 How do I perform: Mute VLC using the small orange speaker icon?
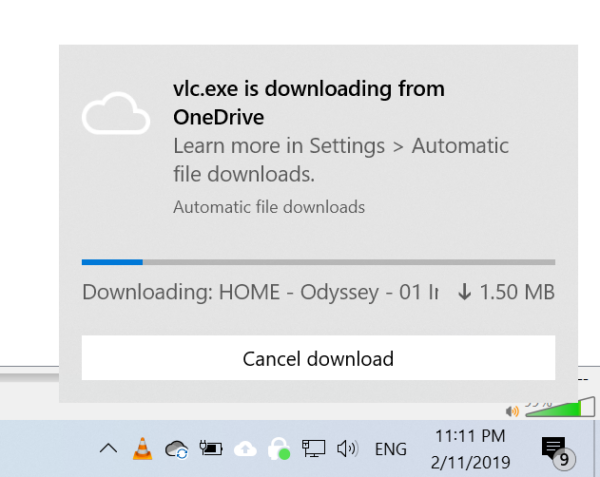click(512, 412)
